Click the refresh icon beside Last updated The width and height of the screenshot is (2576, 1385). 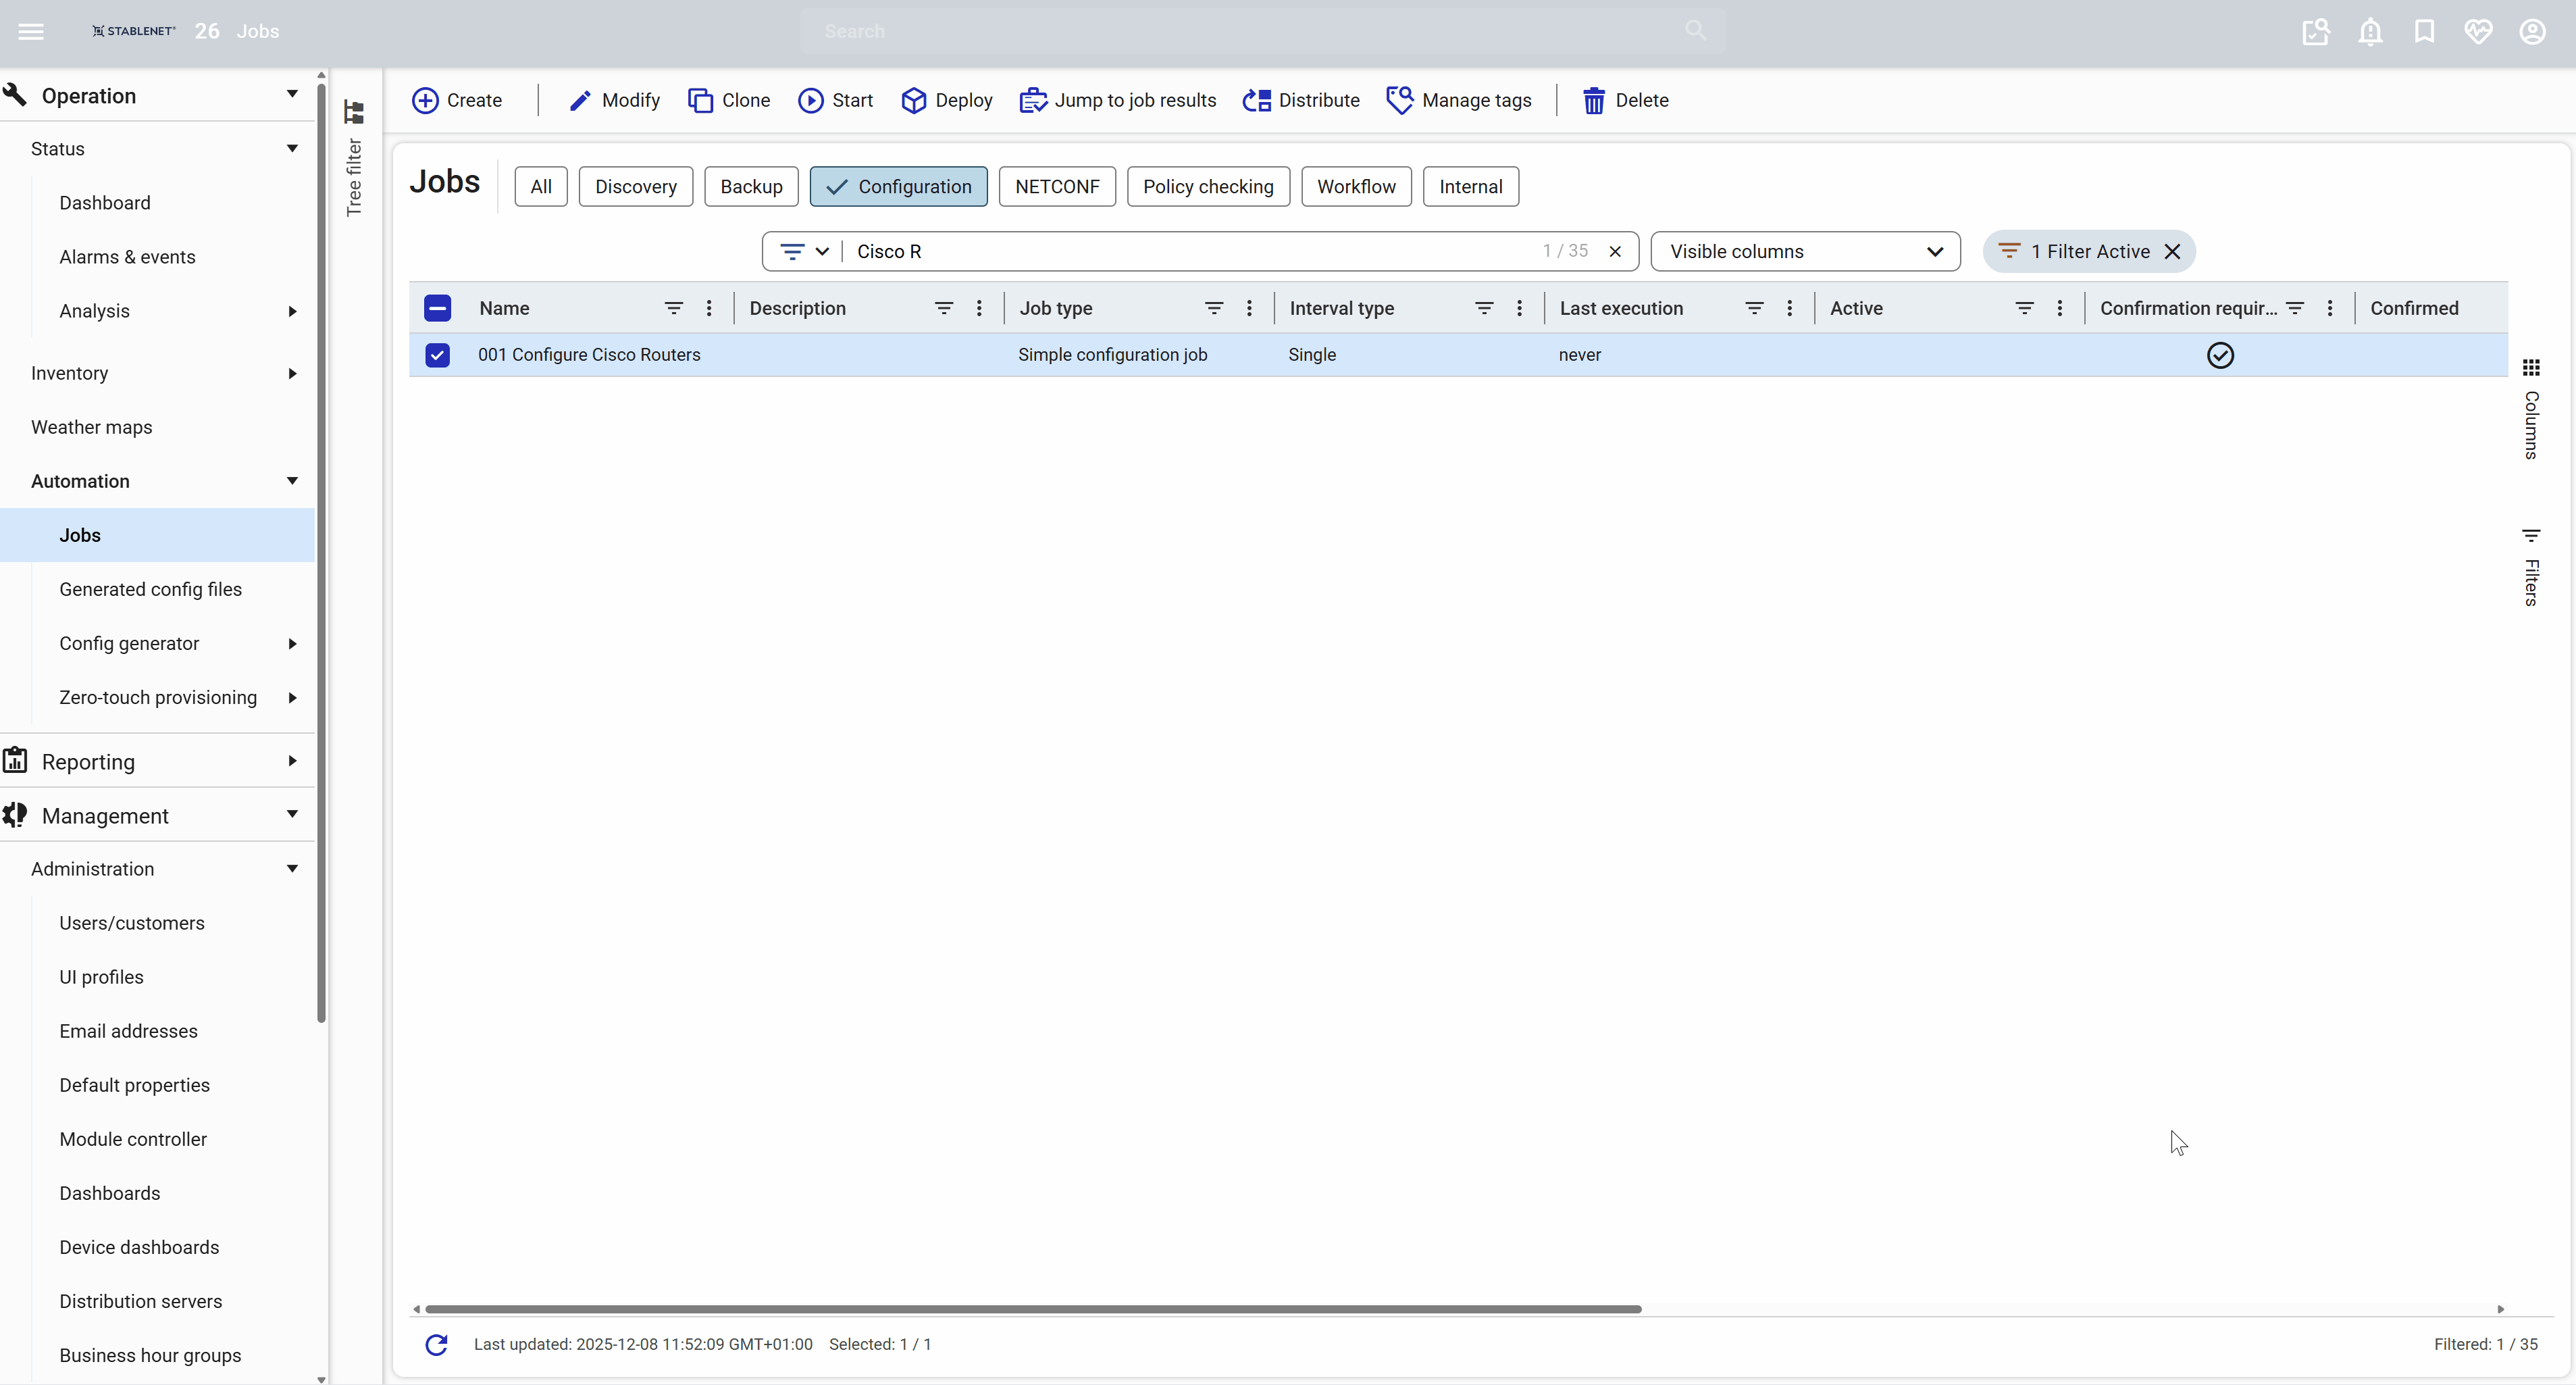coord(436,1344)
